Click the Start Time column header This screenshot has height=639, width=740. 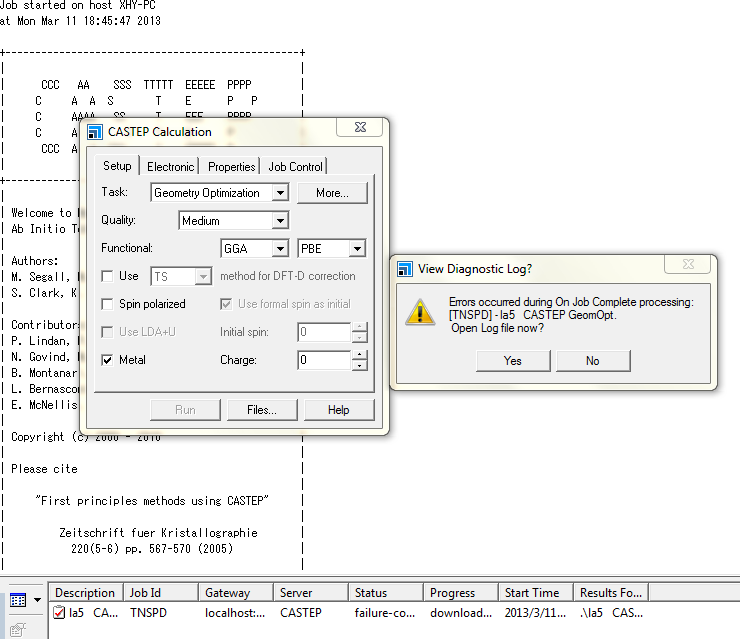(x=536, y=592)
